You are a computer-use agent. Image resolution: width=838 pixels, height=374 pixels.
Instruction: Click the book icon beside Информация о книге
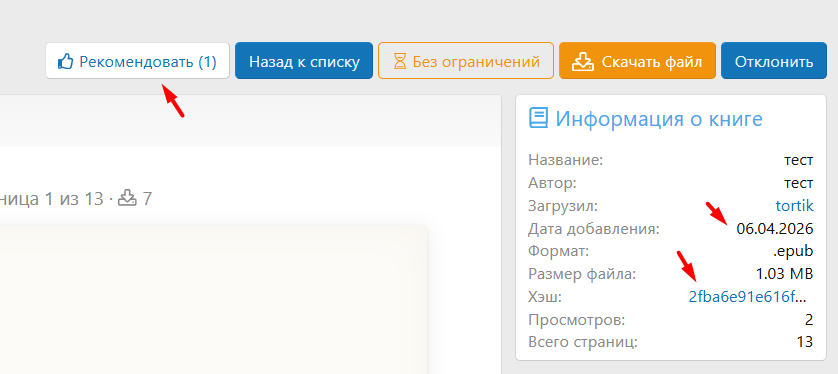538,118
